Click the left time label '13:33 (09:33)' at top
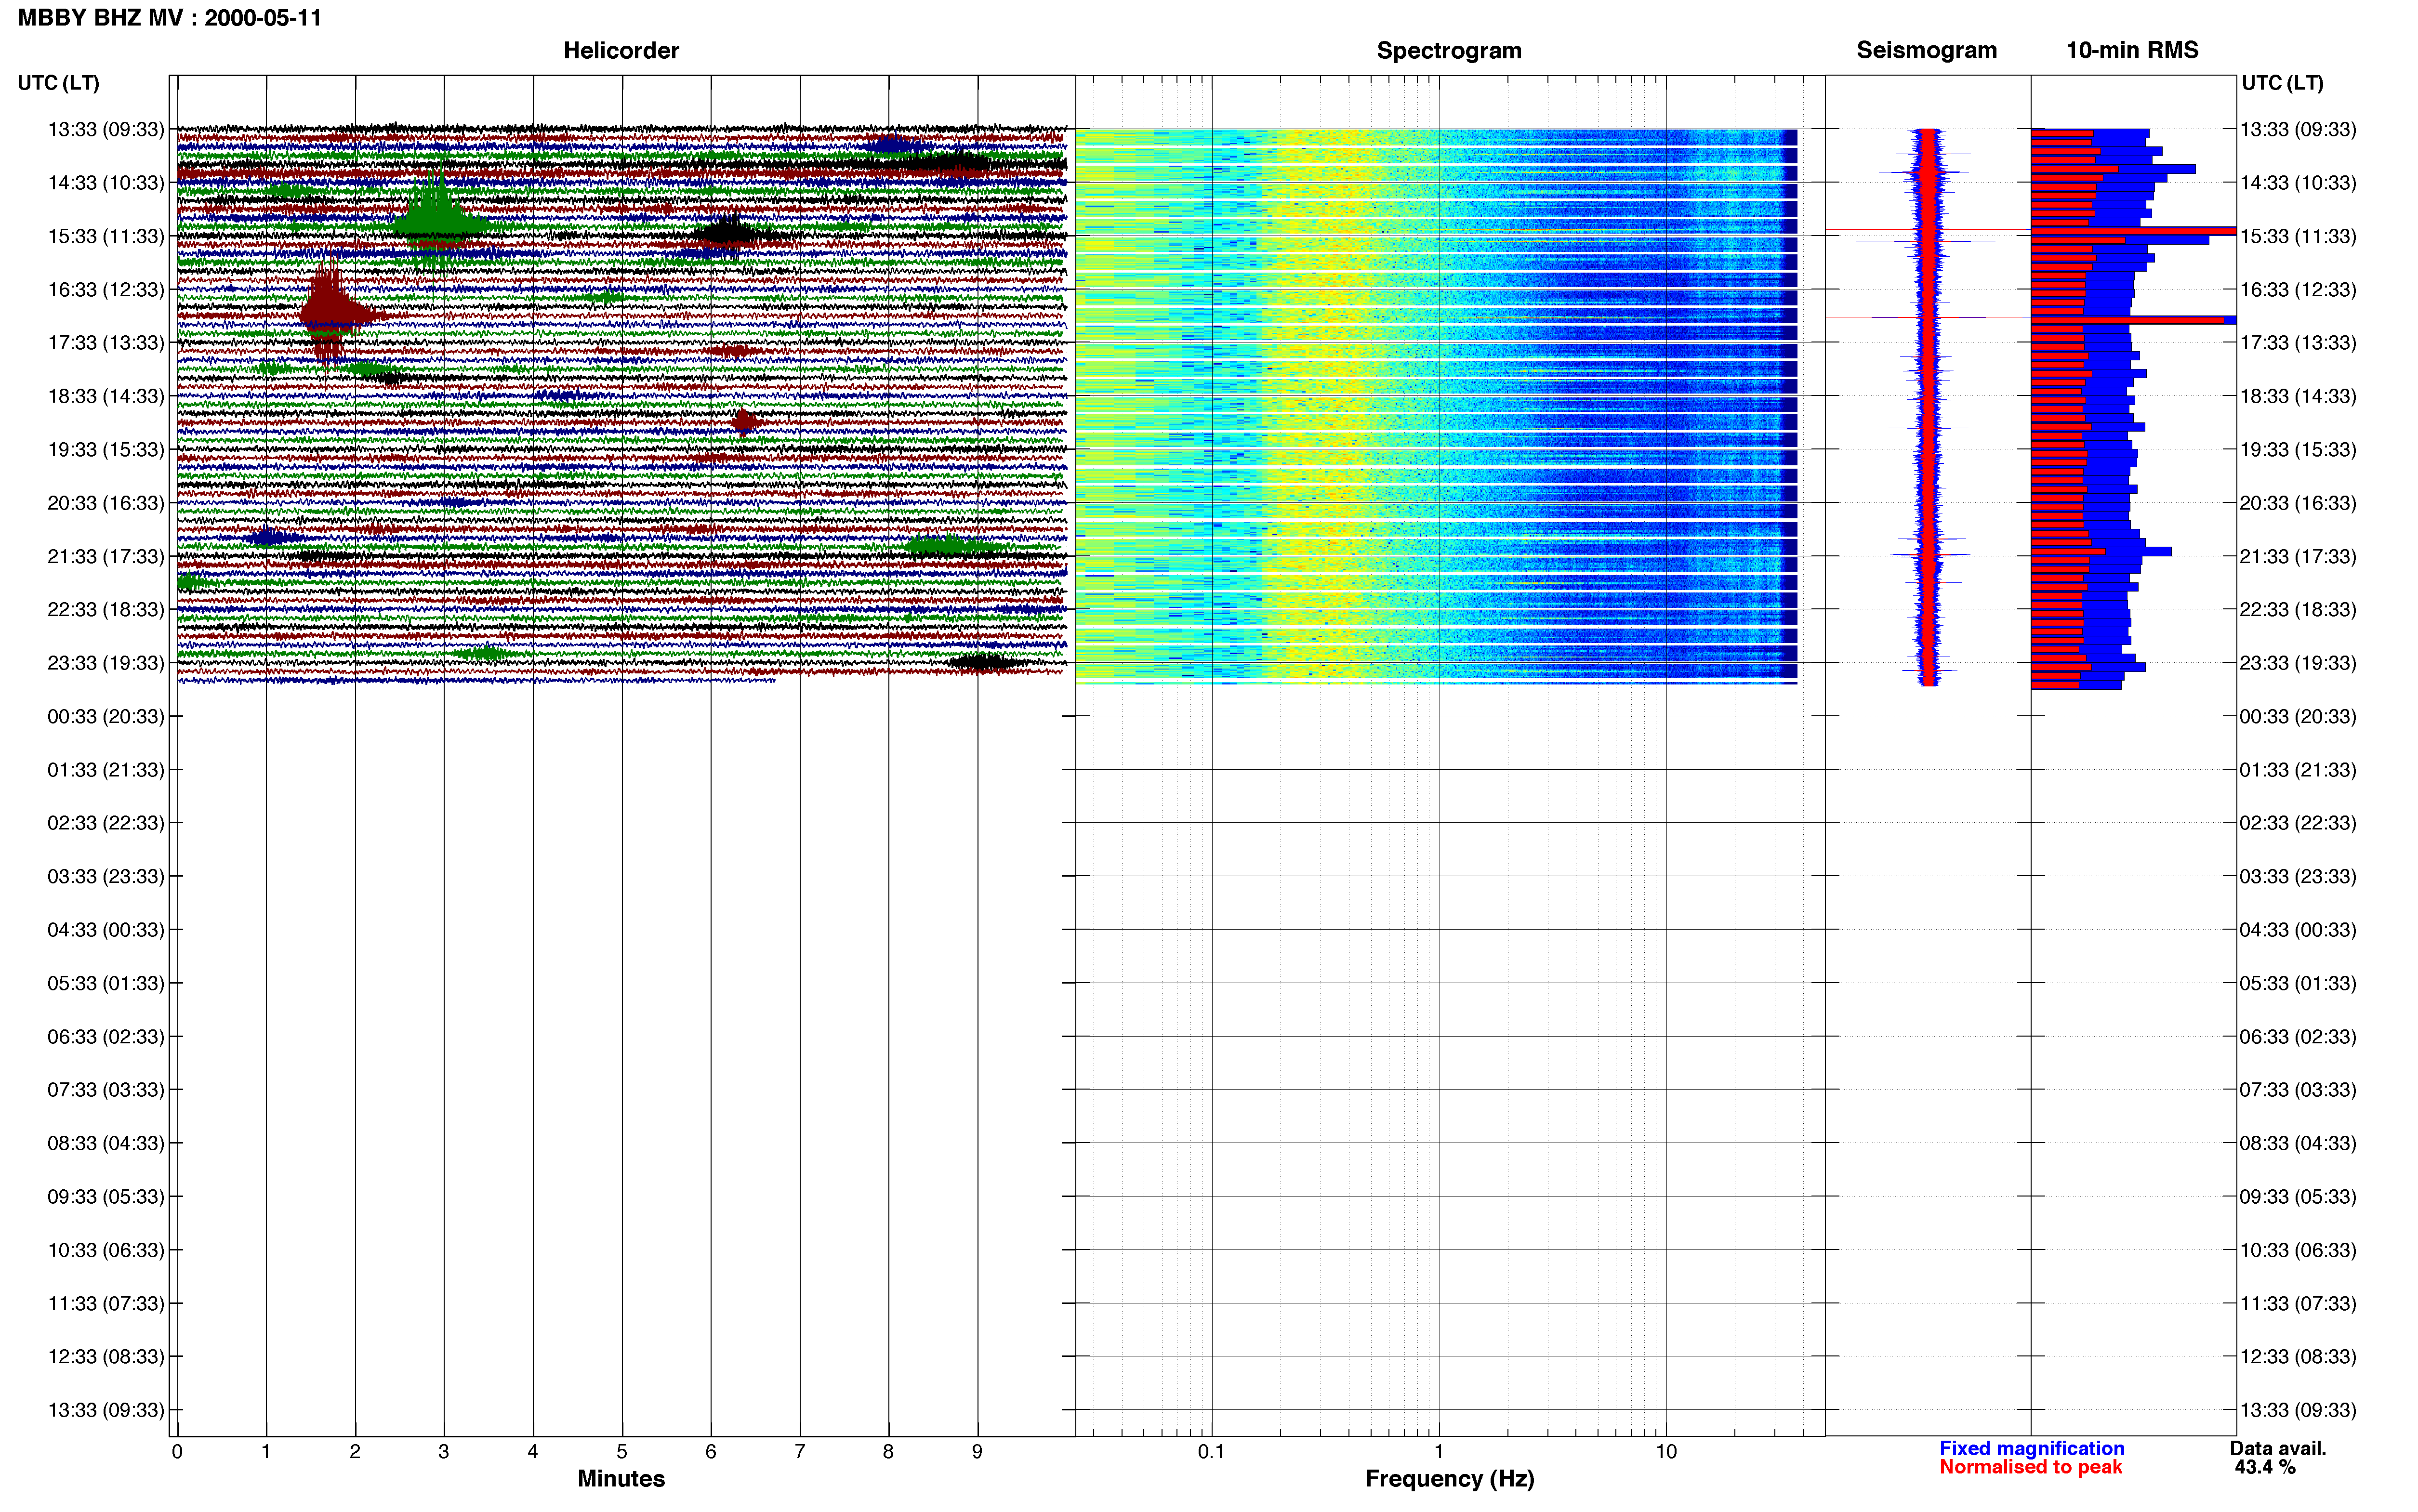The height and width of the screenshot is (1512, 2418). 106,129
